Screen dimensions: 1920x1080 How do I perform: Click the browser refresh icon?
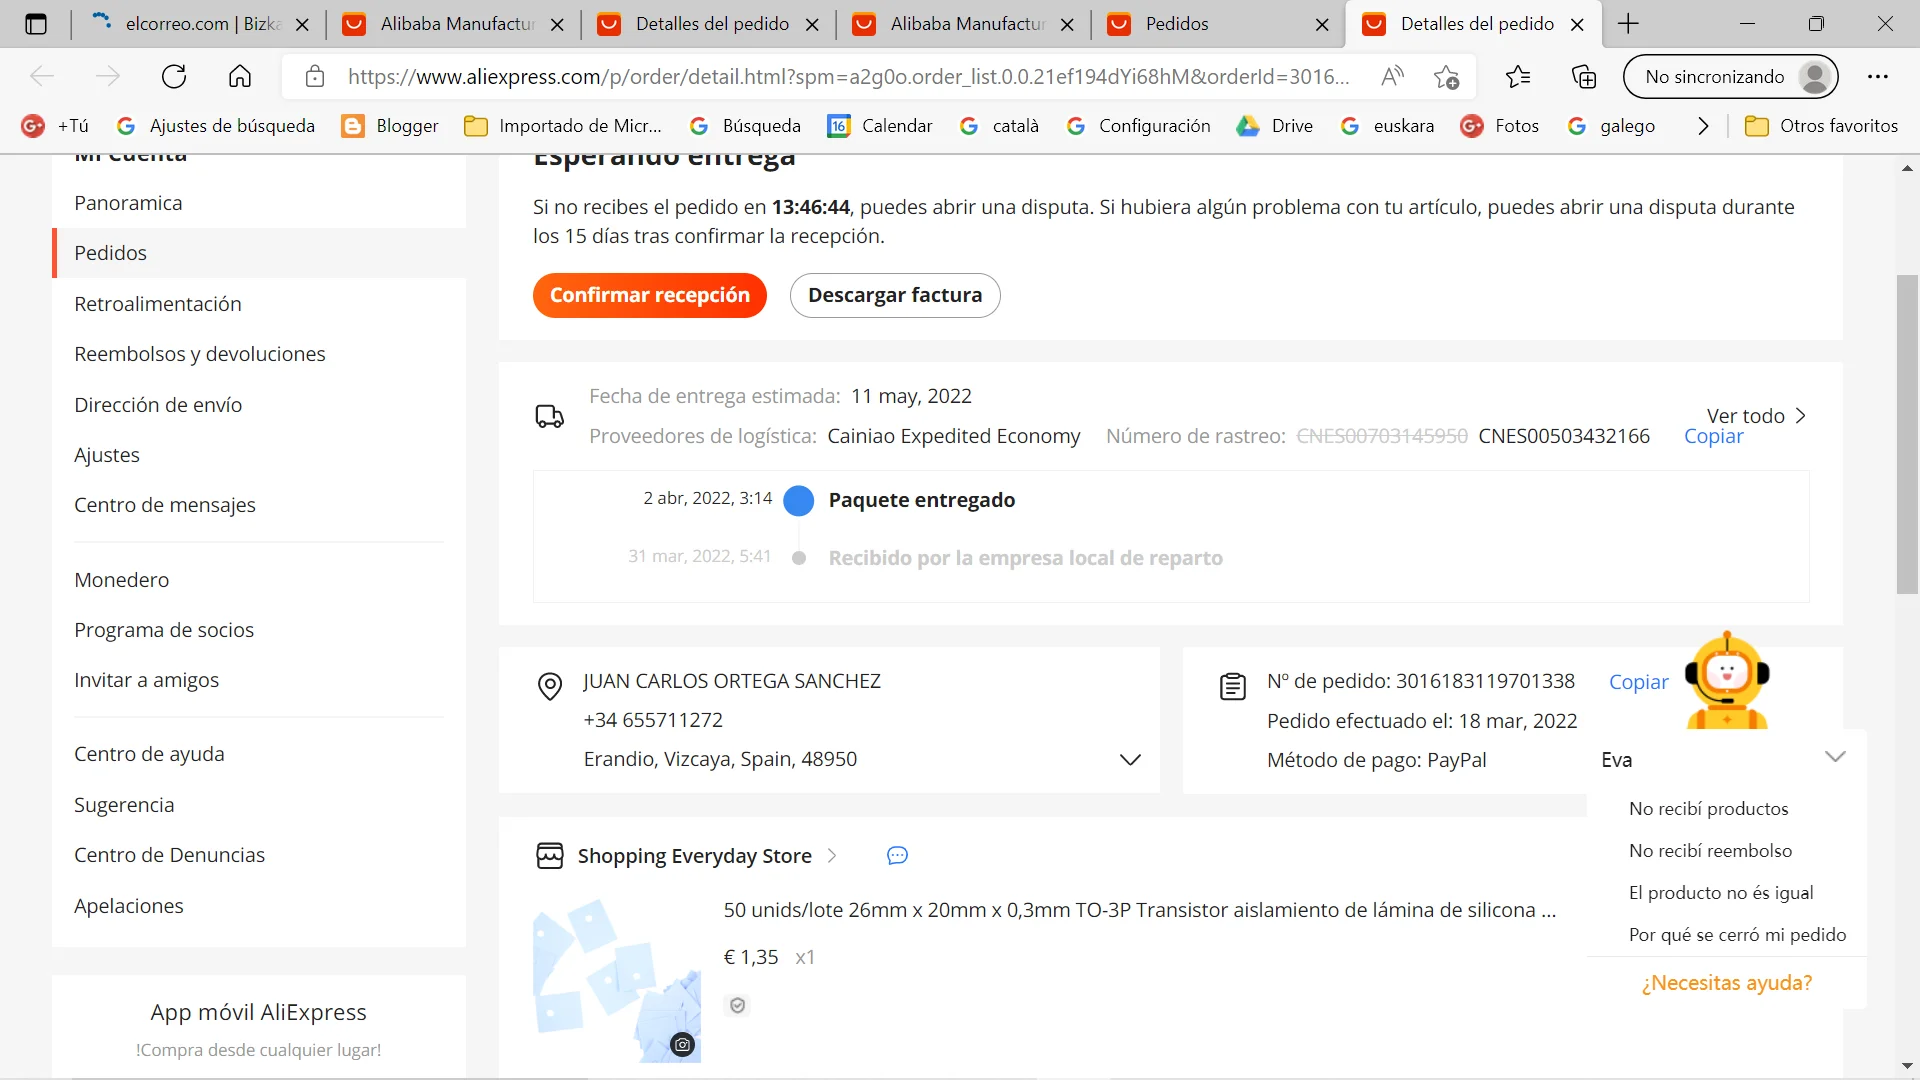point(174,77)
